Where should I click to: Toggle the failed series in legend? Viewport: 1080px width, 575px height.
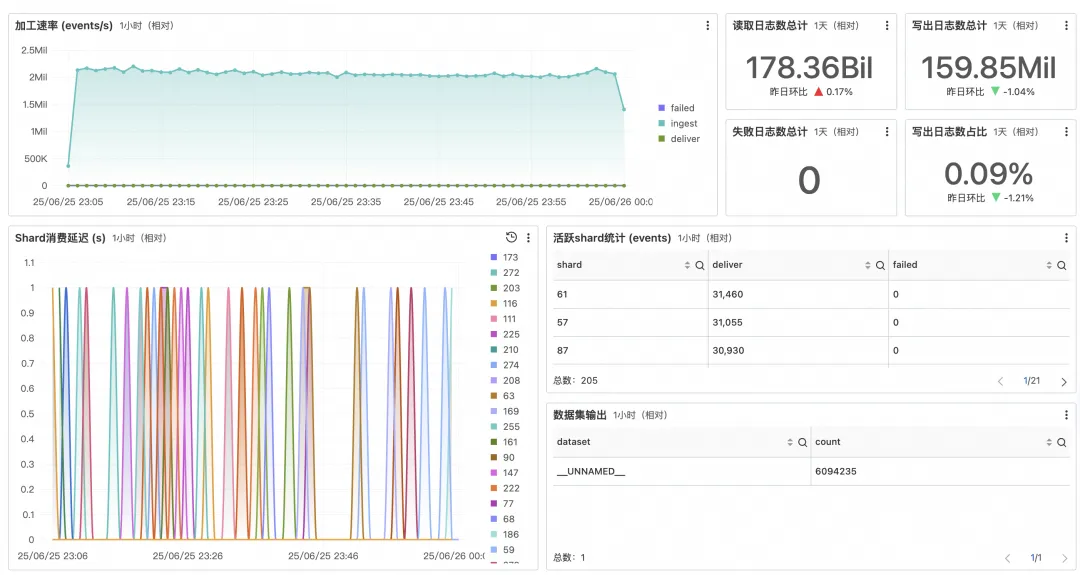[676, 108]
